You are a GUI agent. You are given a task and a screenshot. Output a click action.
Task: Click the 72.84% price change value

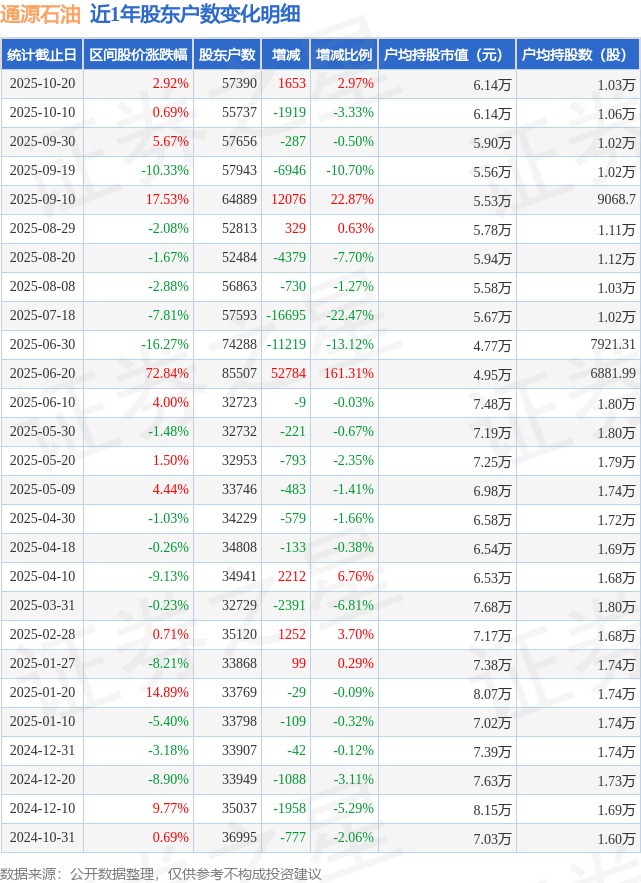(x=166, y=373)
